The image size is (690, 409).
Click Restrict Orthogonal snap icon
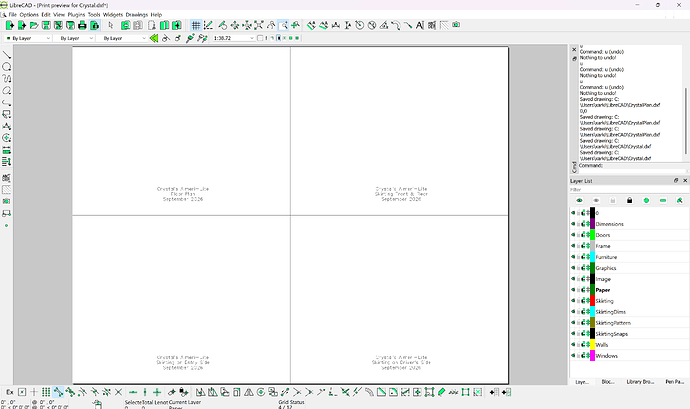click(157, 392)
